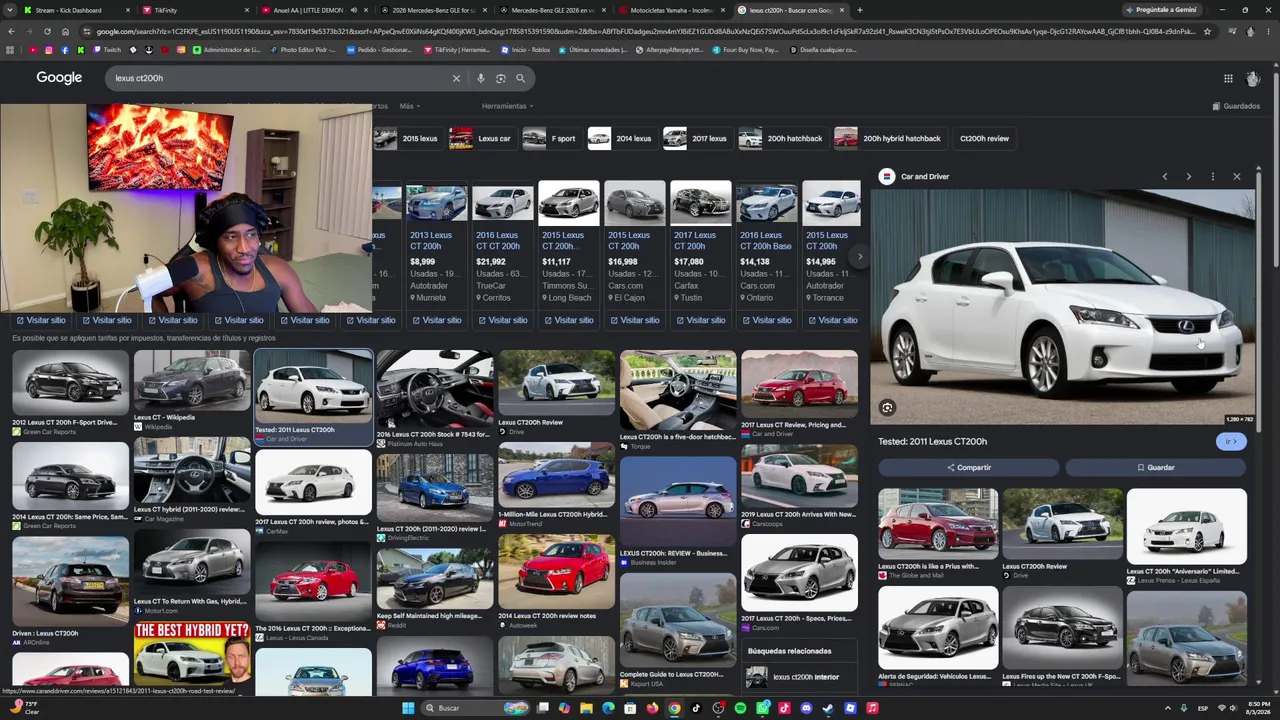
Task: Open the Google homepage logo link
Action: pos(59,78)
